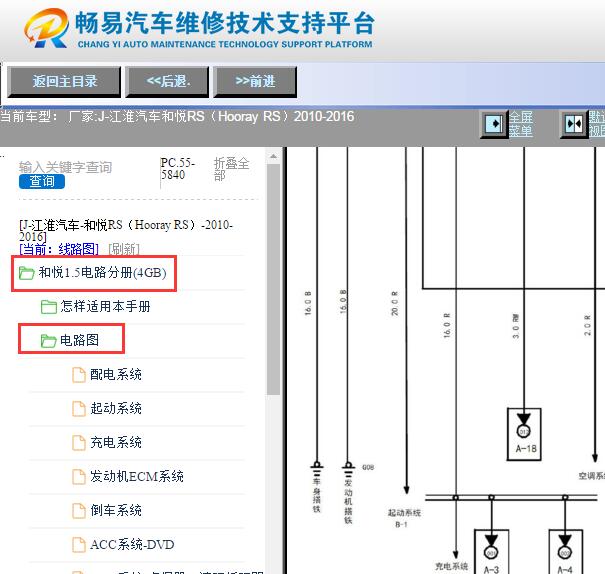Click the 车身搭铁 ground symbol in diagram
This screenshot has height=574, width=605.
pyautogui.click(x=317, y=469)
